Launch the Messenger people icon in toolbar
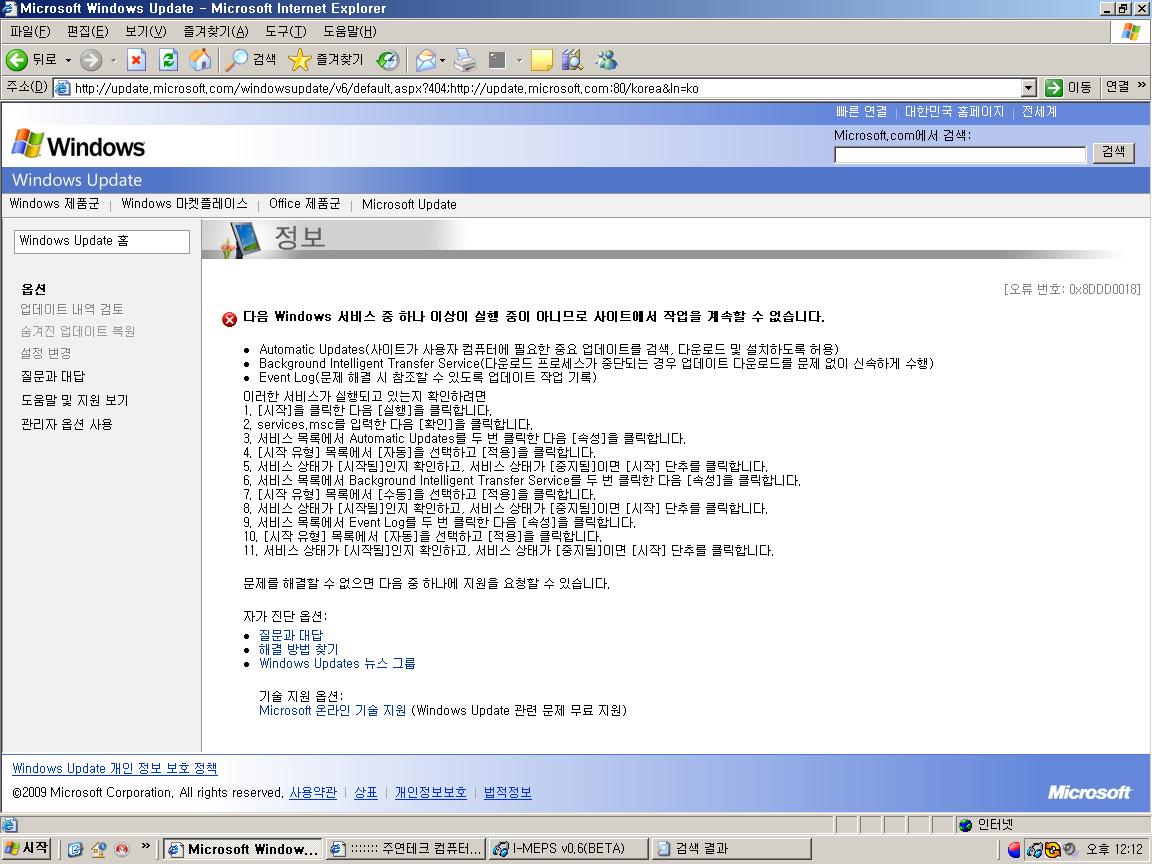 click(x=606, y=60)
